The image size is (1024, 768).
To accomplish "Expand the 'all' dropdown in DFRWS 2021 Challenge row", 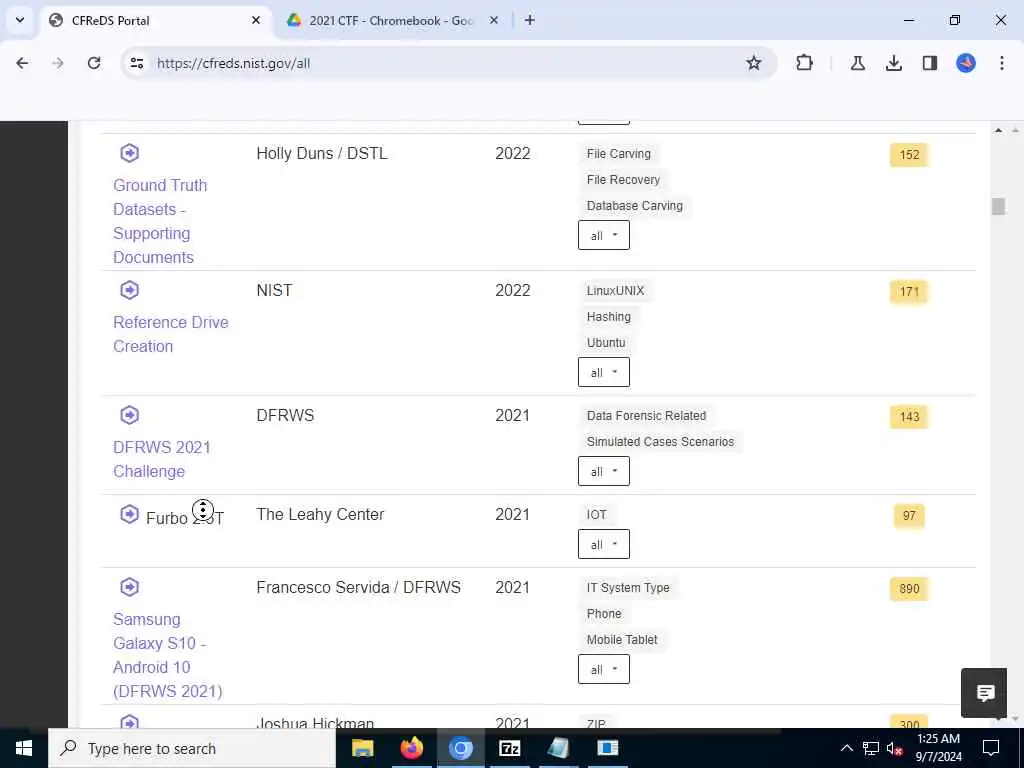I will click(x=603, y=472).
